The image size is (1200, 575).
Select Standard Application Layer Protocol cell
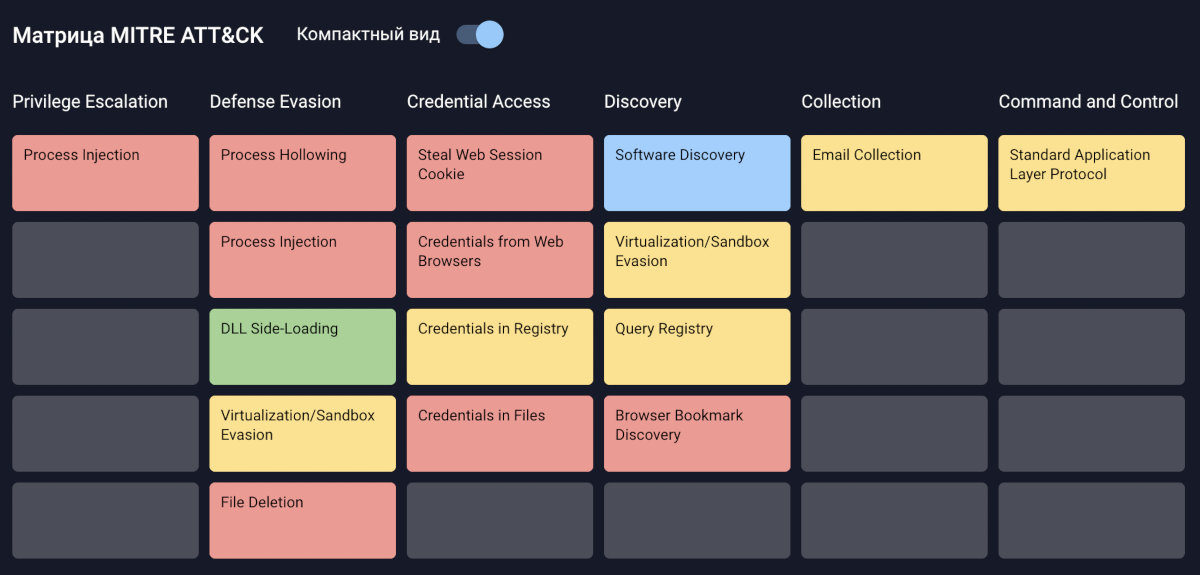pos(1091,173)
